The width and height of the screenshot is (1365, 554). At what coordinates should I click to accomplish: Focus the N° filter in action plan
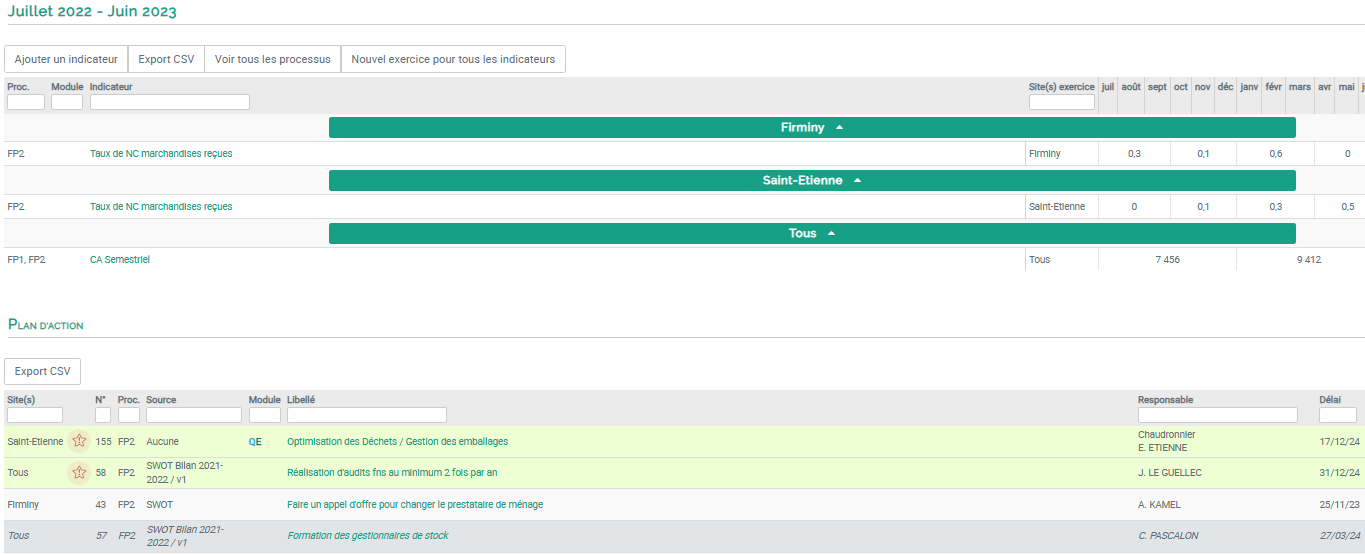pyautogui.click(x=103, y=415)
